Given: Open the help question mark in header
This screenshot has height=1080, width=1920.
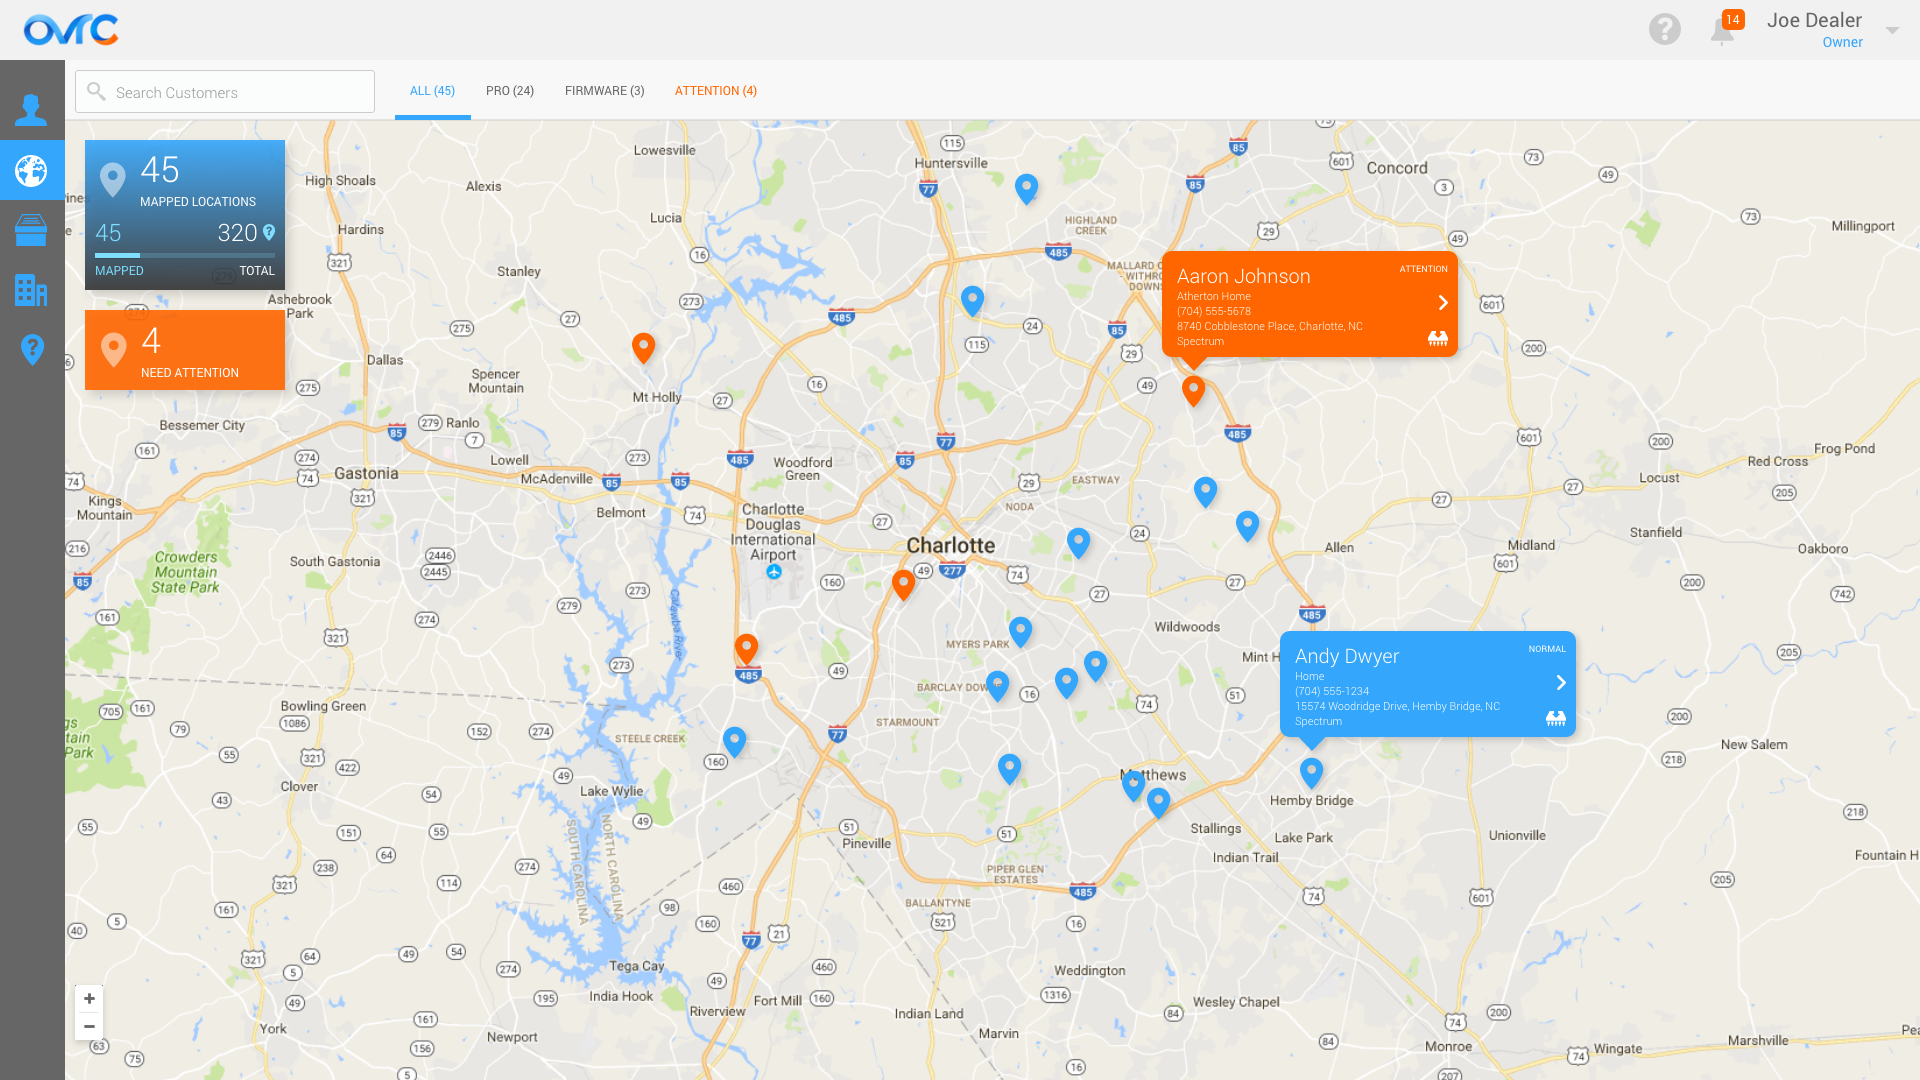Looking at the screenshot, I should (1664, 29).
